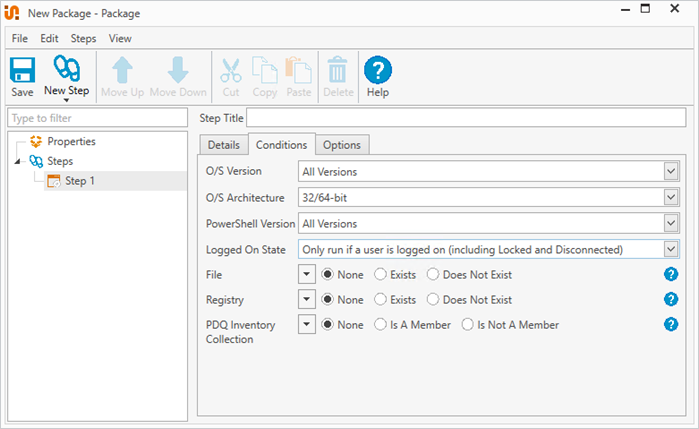Click the Step 1 window icon in tree

[x=54, y=181]
